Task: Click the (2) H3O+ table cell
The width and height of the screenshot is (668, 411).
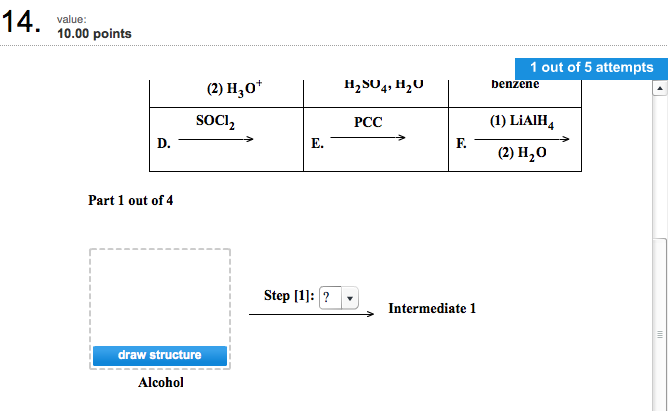Action: [226, 94]
